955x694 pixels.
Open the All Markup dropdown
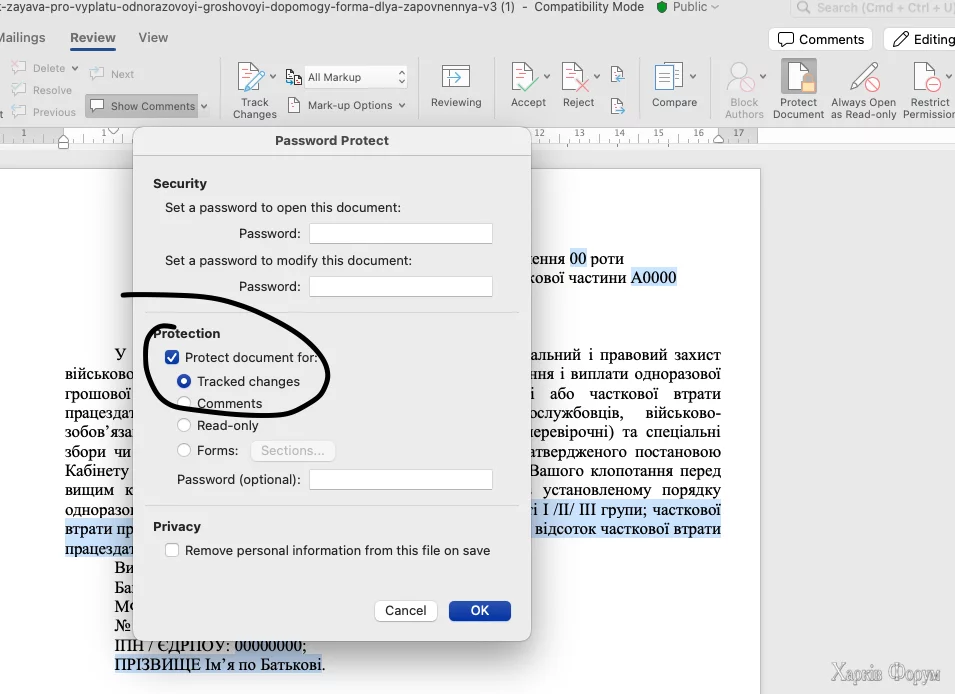[356, 77]
